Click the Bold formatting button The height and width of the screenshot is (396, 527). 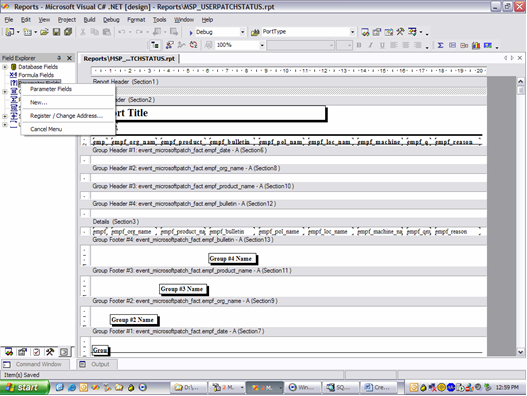tap(359, 45)
